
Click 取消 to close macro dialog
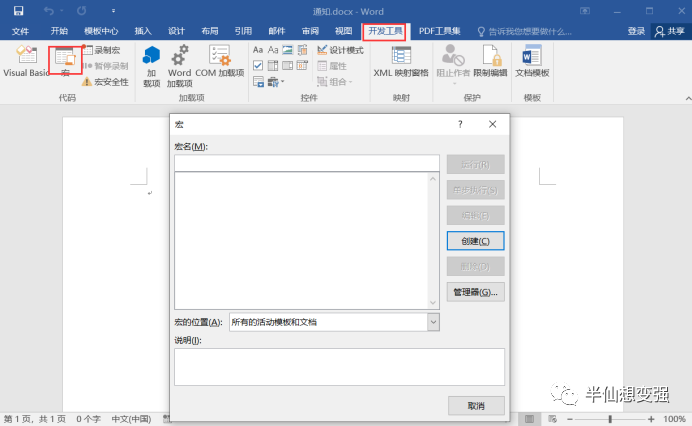[x=476, y=406]
